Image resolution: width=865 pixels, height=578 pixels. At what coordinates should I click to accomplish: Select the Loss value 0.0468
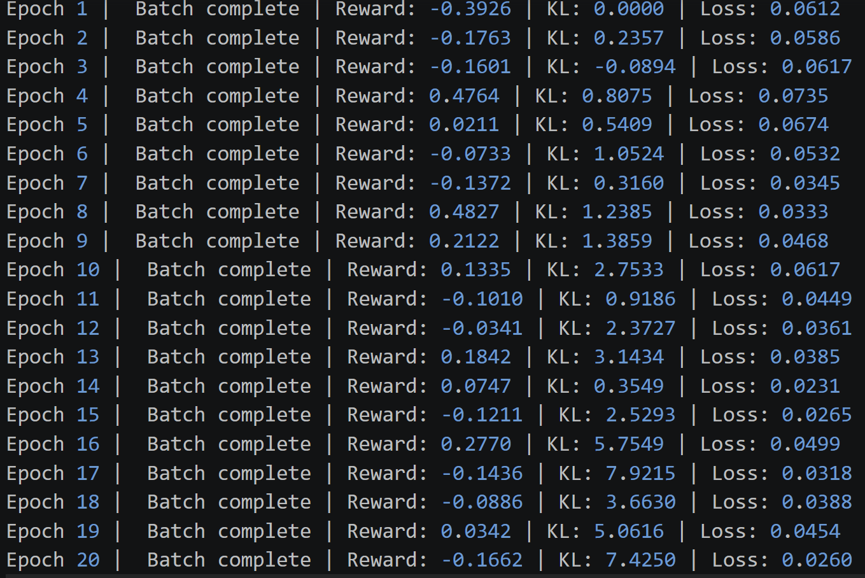tap(793, 241)
